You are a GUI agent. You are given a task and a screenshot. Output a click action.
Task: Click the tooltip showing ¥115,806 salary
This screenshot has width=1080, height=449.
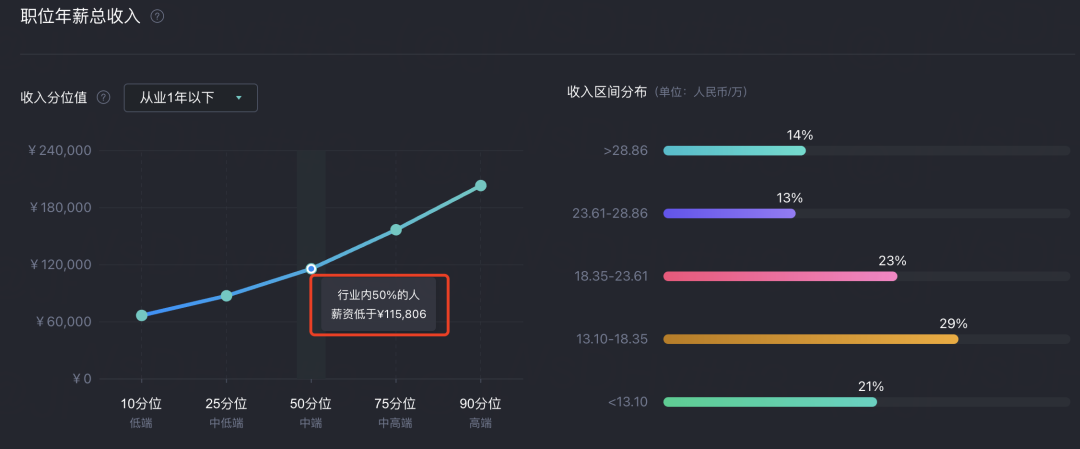[x=379, y=304]
